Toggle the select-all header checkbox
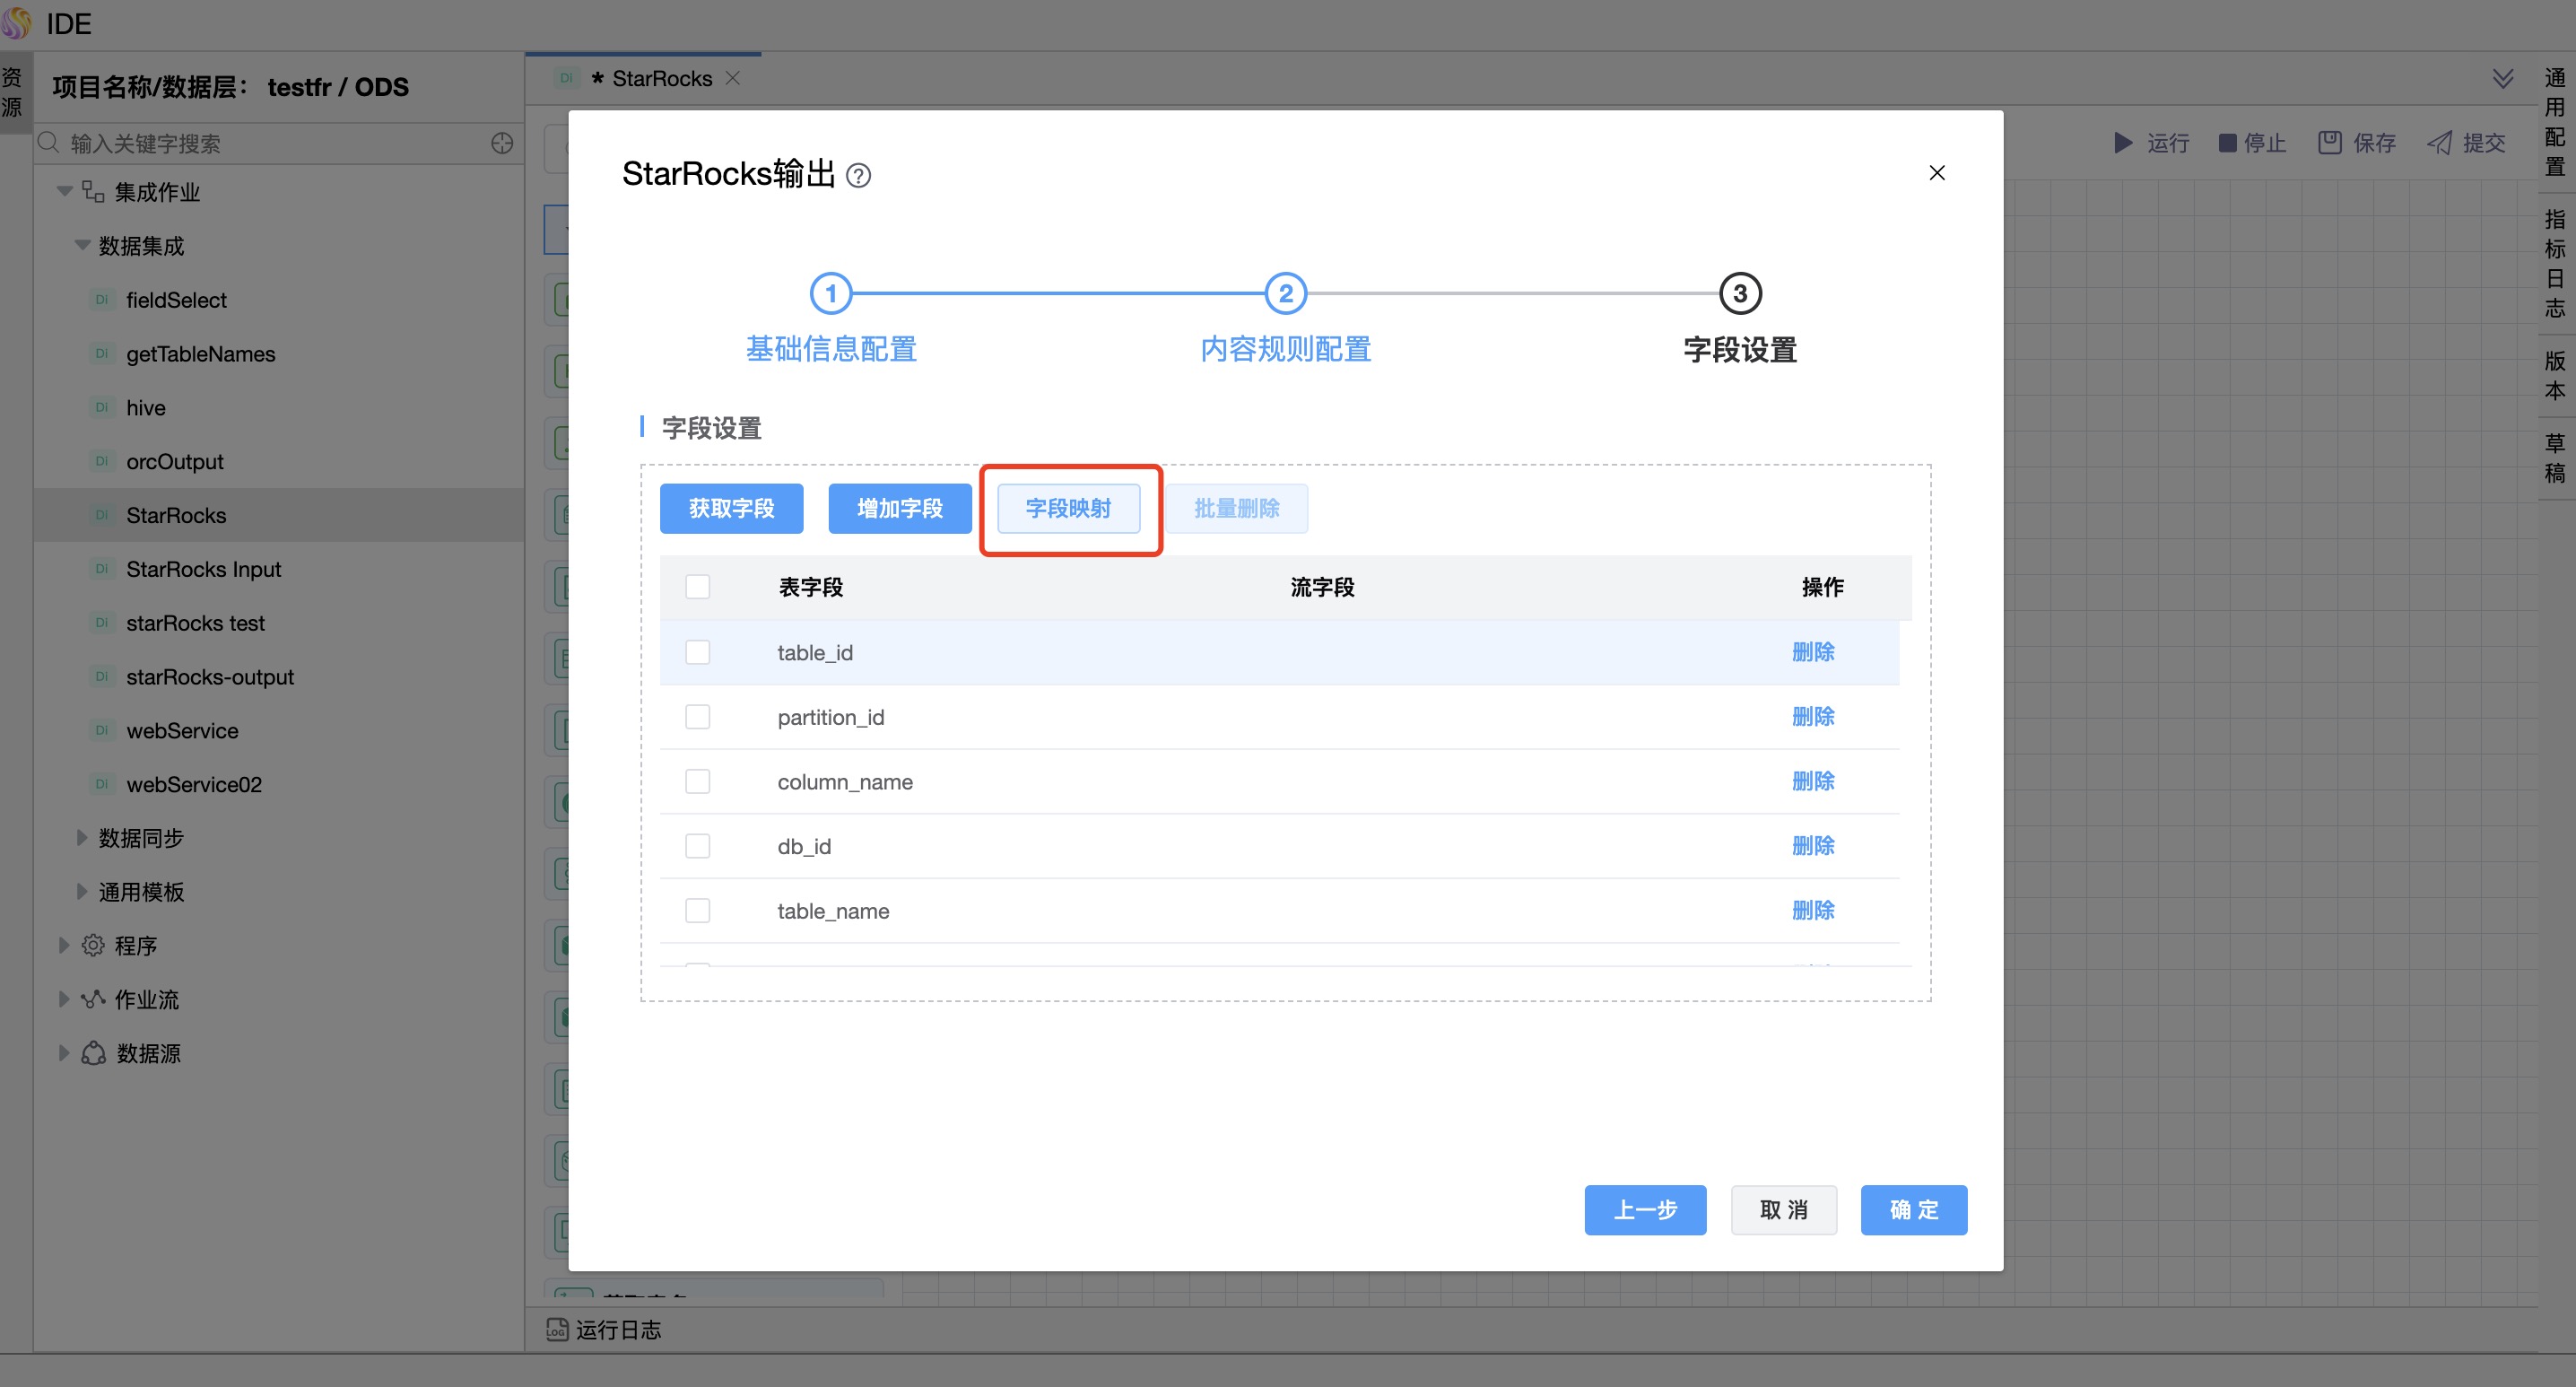 (x=698, y=587)
